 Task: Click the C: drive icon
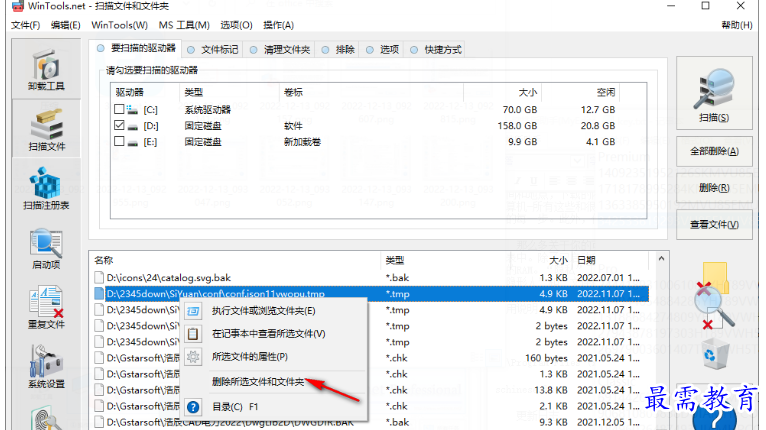132,110
